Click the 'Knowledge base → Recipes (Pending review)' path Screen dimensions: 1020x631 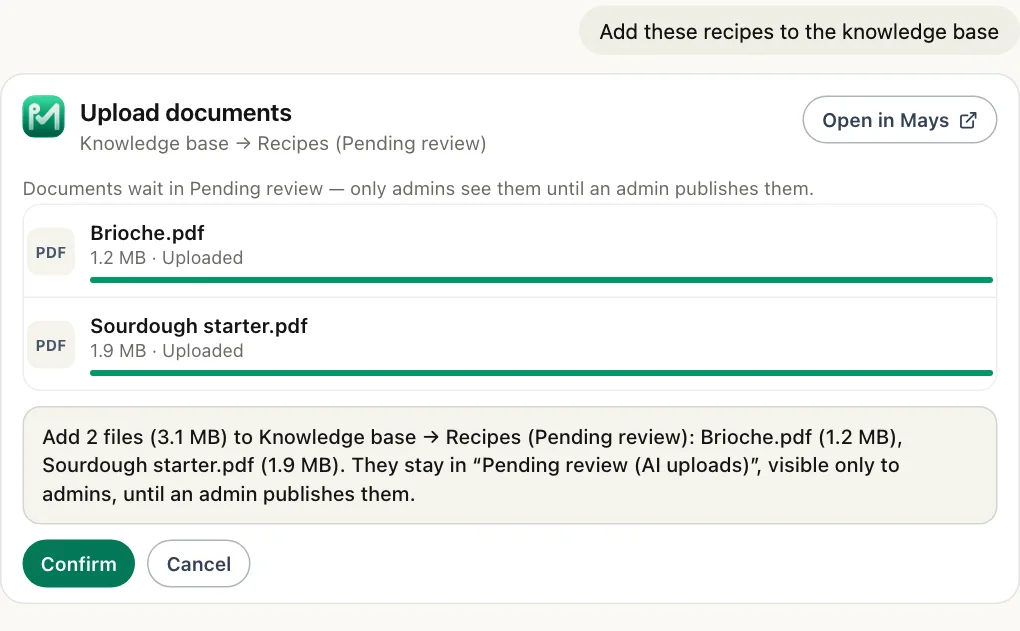click(283, 143)
